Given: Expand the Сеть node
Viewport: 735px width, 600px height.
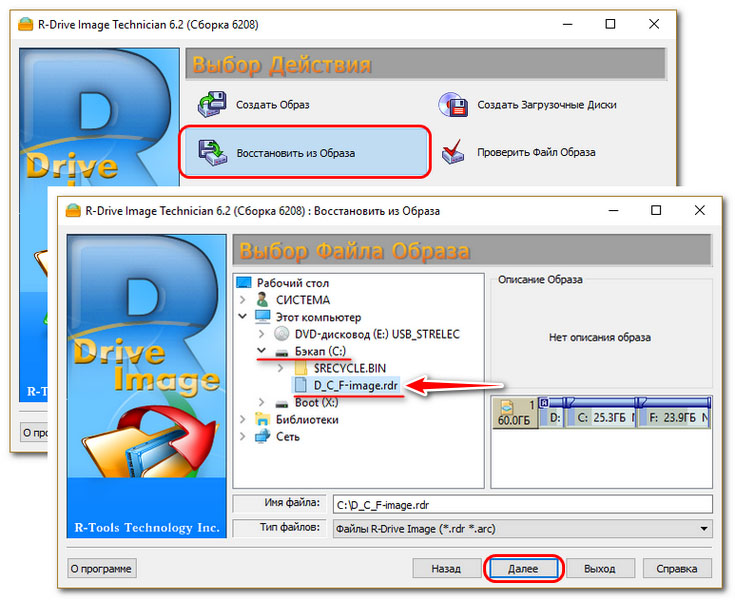Looking at the screenshot, I should point(242,436).
